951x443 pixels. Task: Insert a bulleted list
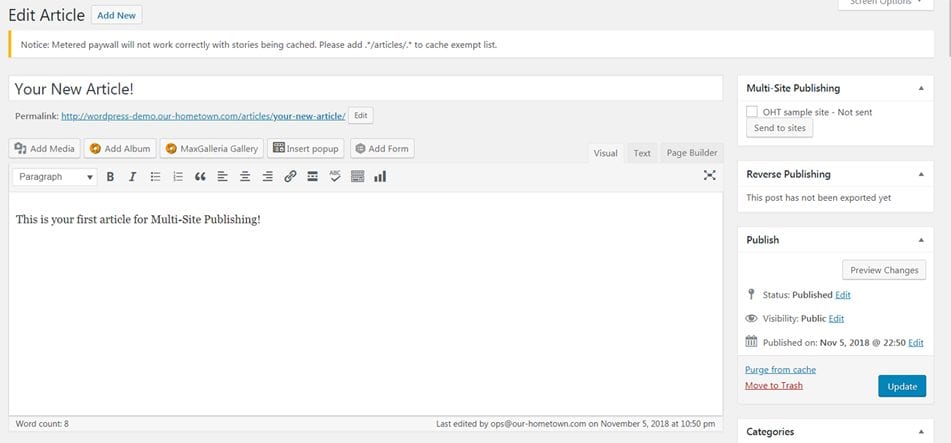tap(155, 177)
